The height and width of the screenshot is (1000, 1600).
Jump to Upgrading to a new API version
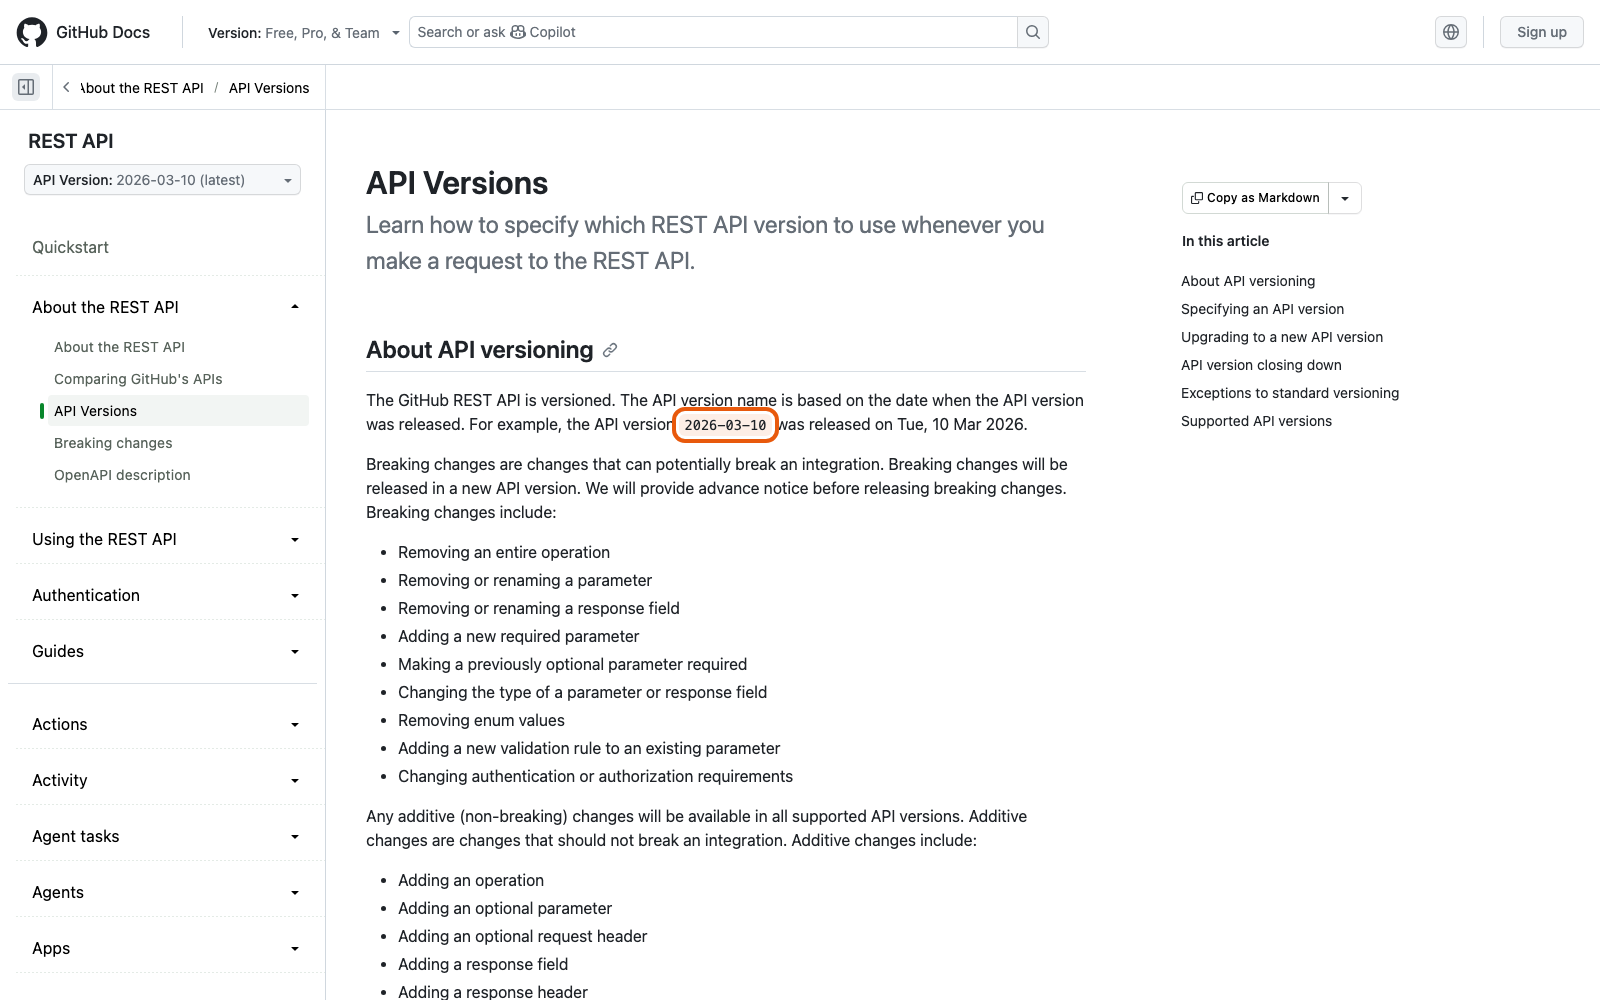point(1282,337)
